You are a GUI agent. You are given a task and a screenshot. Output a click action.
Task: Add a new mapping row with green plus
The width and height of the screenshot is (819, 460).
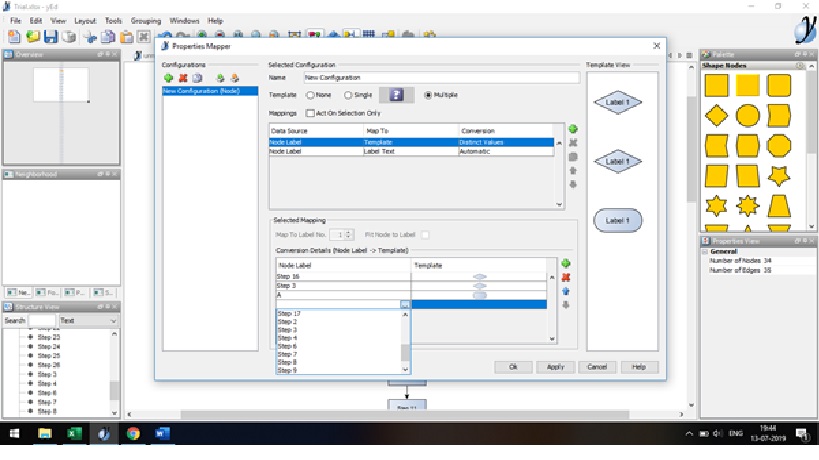(573, 130)
